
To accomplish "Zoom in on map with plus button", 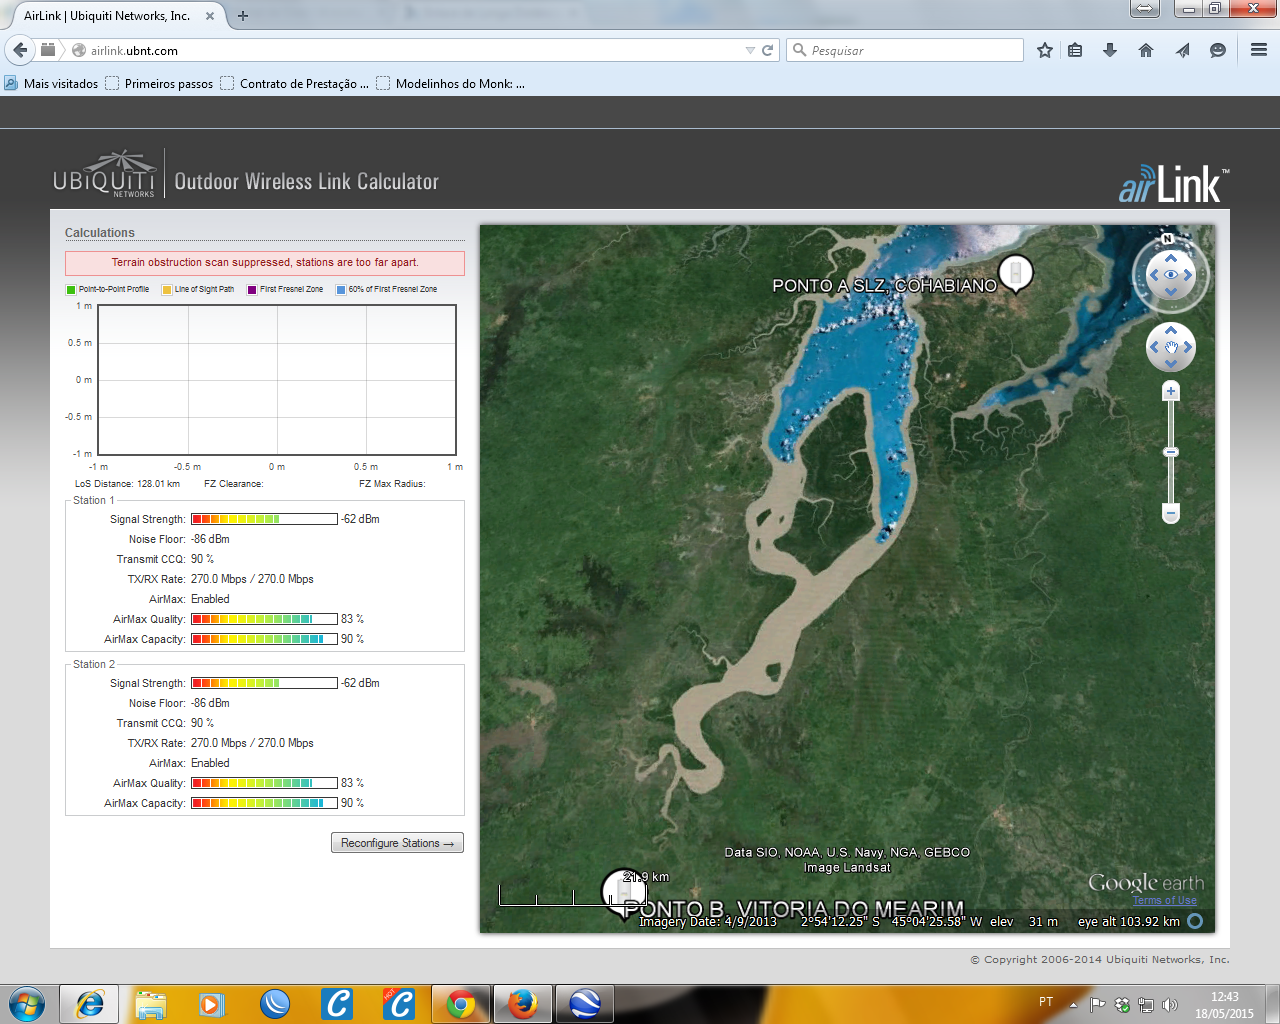I will coord(1171,391).
